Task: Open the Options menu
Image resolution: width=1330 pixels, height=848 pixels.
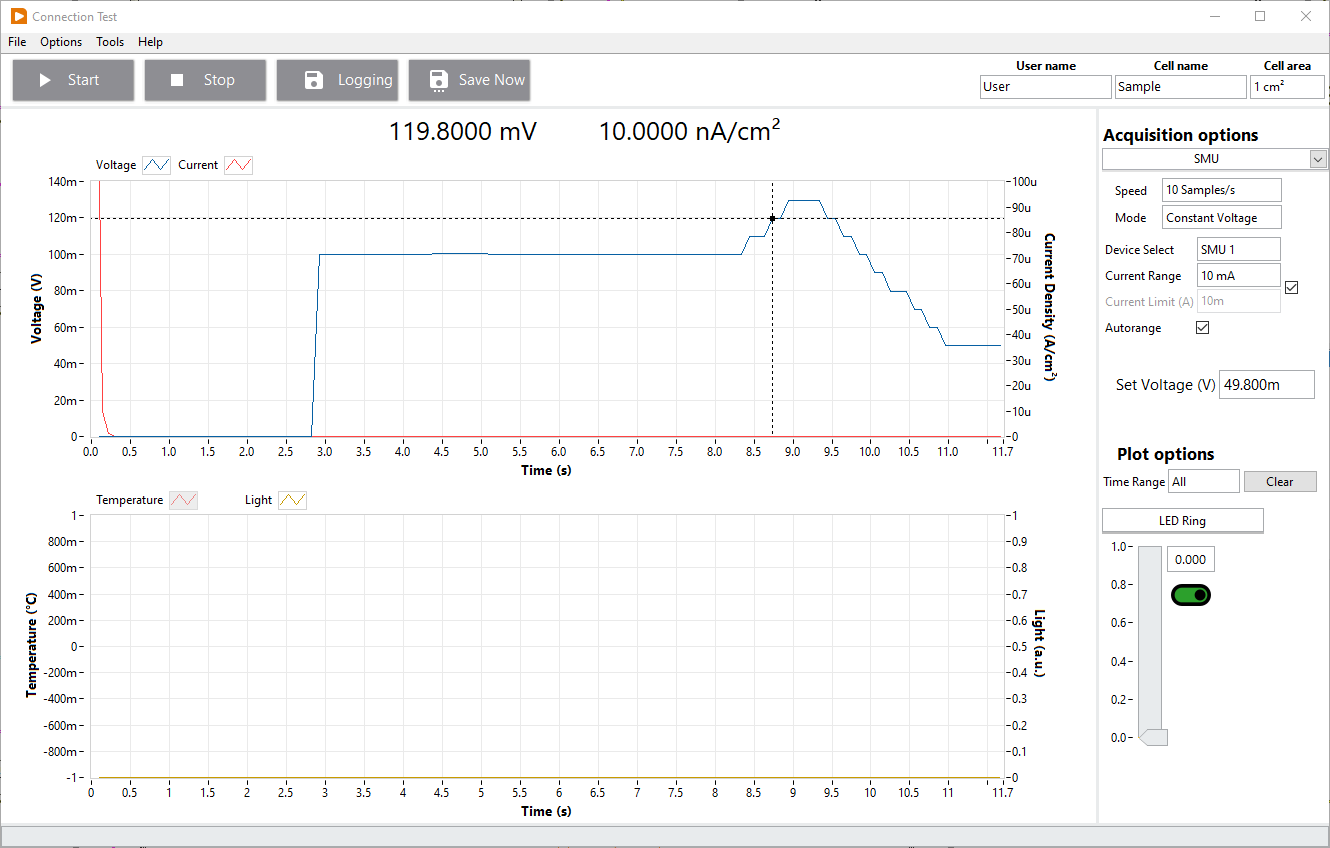Action: click(x=61, y=42)
